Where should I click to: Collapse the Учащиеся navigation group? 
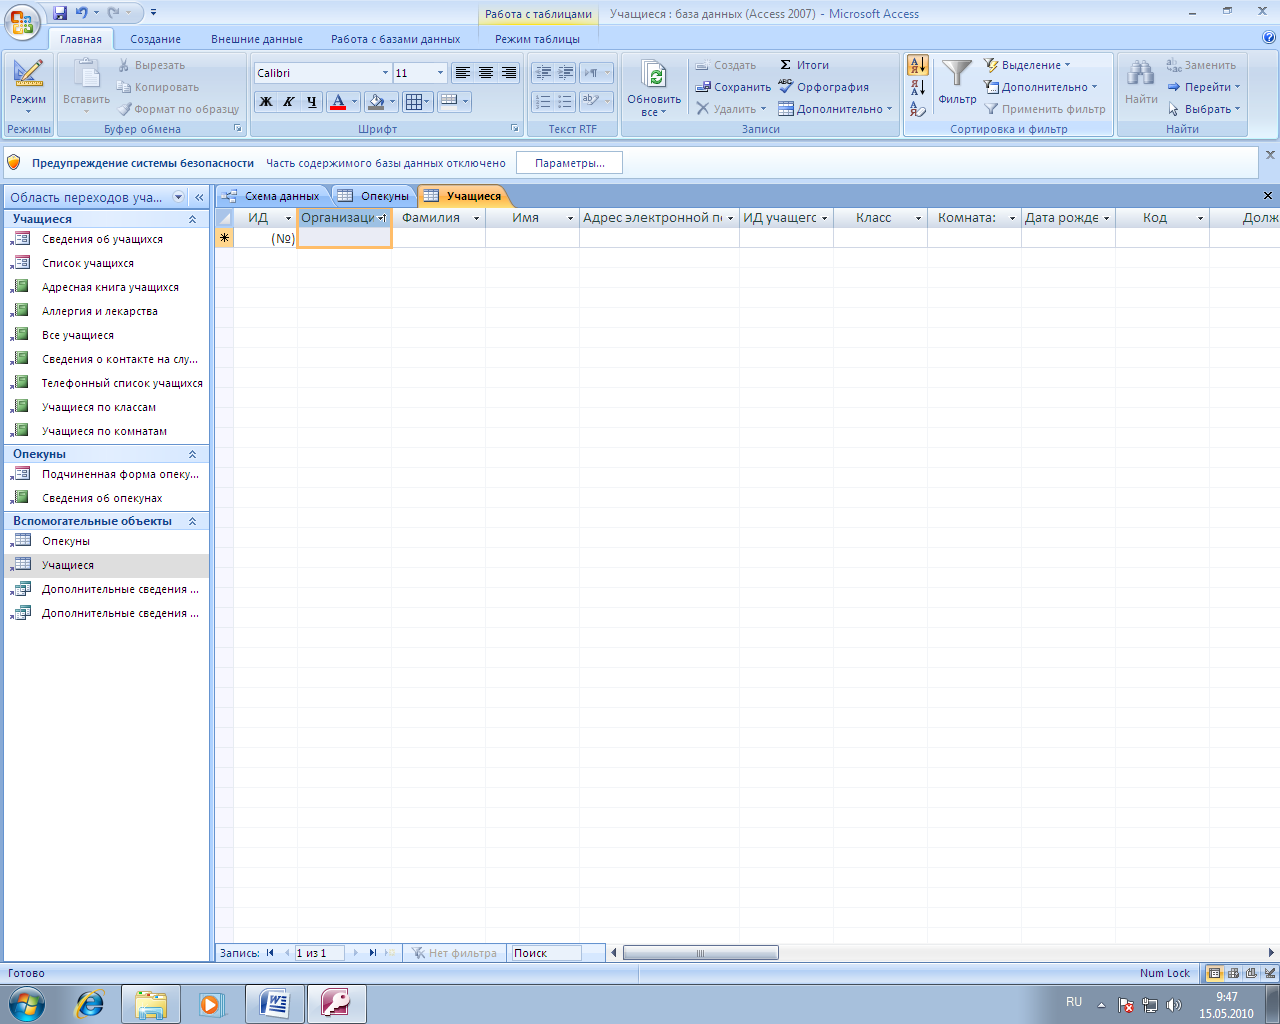pos(193,219)
